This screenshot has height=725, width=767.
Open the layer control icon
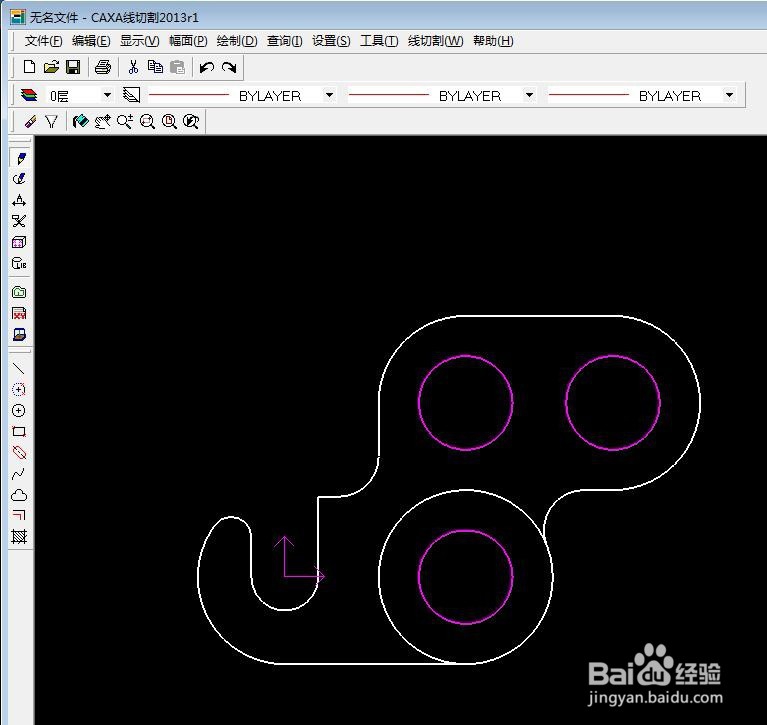click(29, 95)
